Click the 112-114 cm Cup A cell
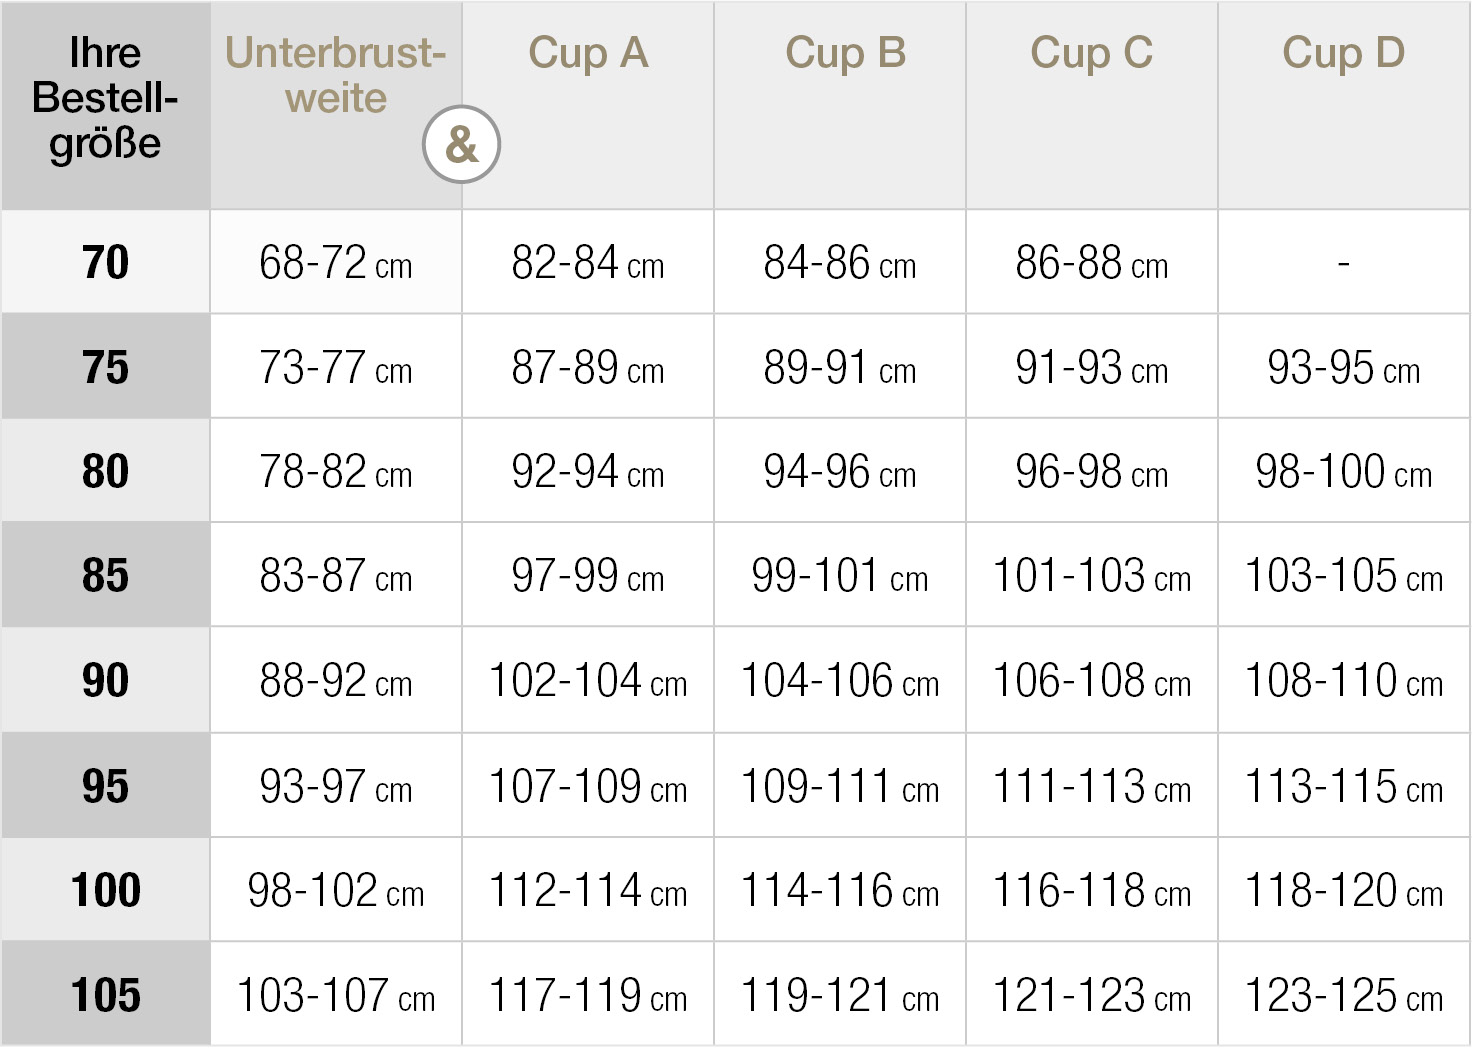This screenshot has height=1050, width=1476. [x=587, y=891]
